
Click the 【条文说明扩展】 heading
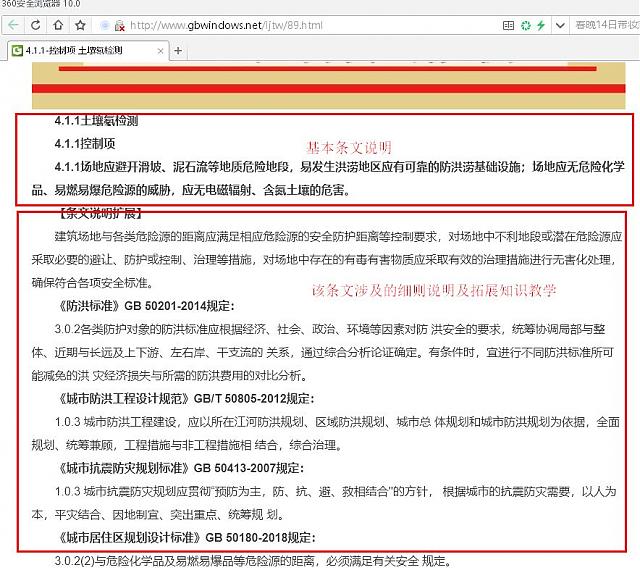[x=100, y=213]
